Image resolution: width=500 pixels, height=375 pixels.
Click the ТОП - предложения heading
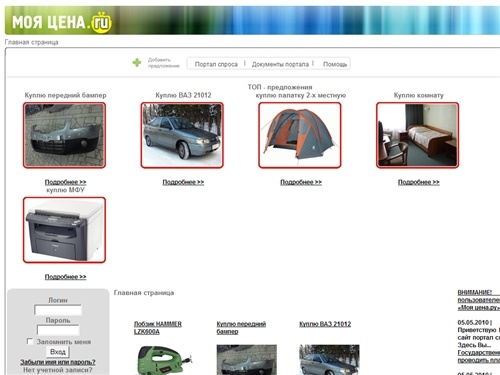pyautogui.click(x=280, y=87)
